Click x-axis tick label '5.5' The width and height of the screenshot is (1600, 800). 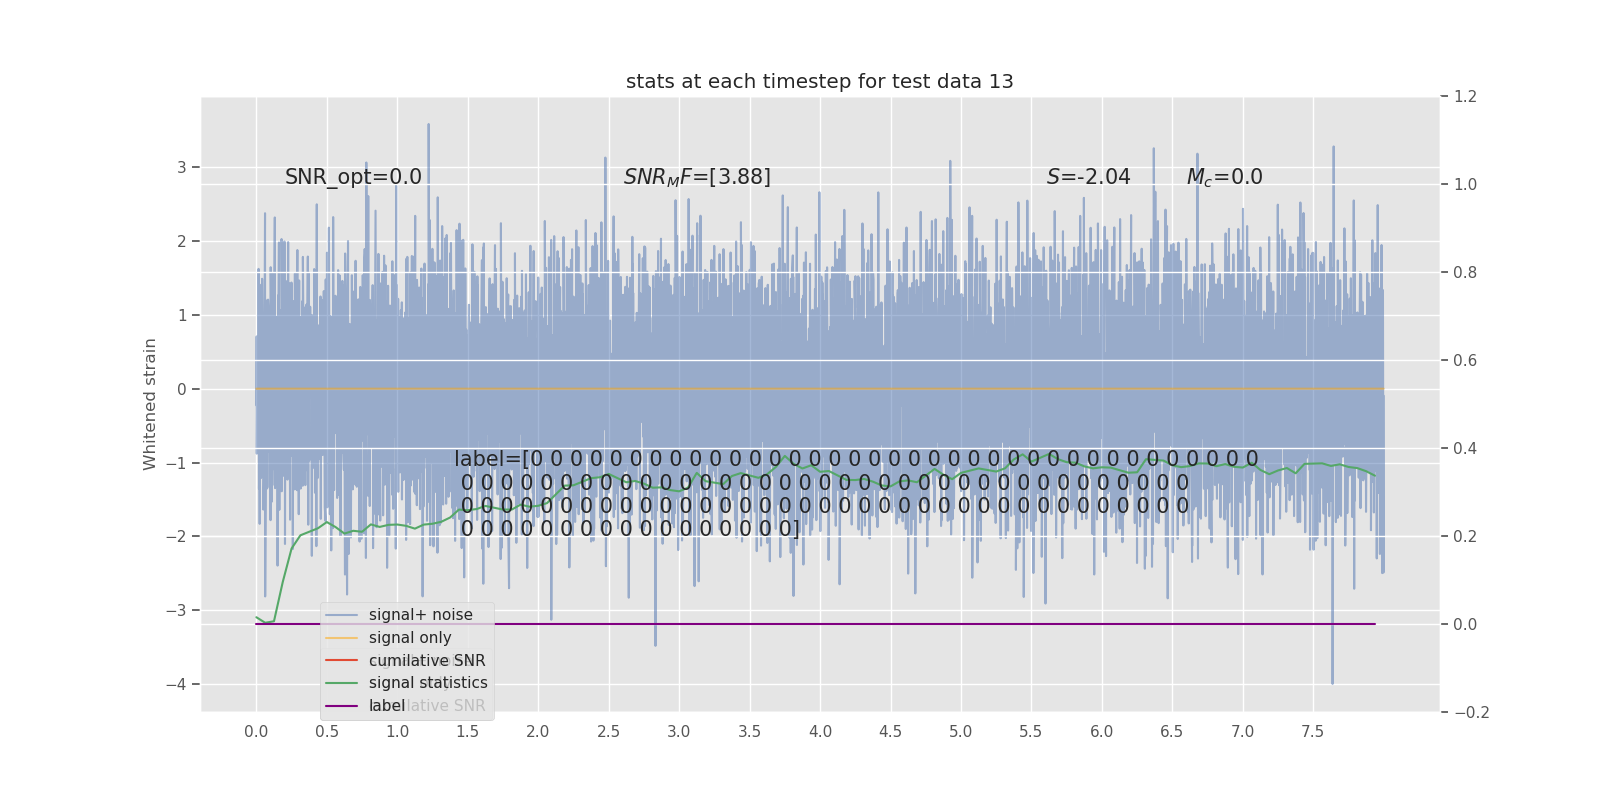coord(1031,732)
